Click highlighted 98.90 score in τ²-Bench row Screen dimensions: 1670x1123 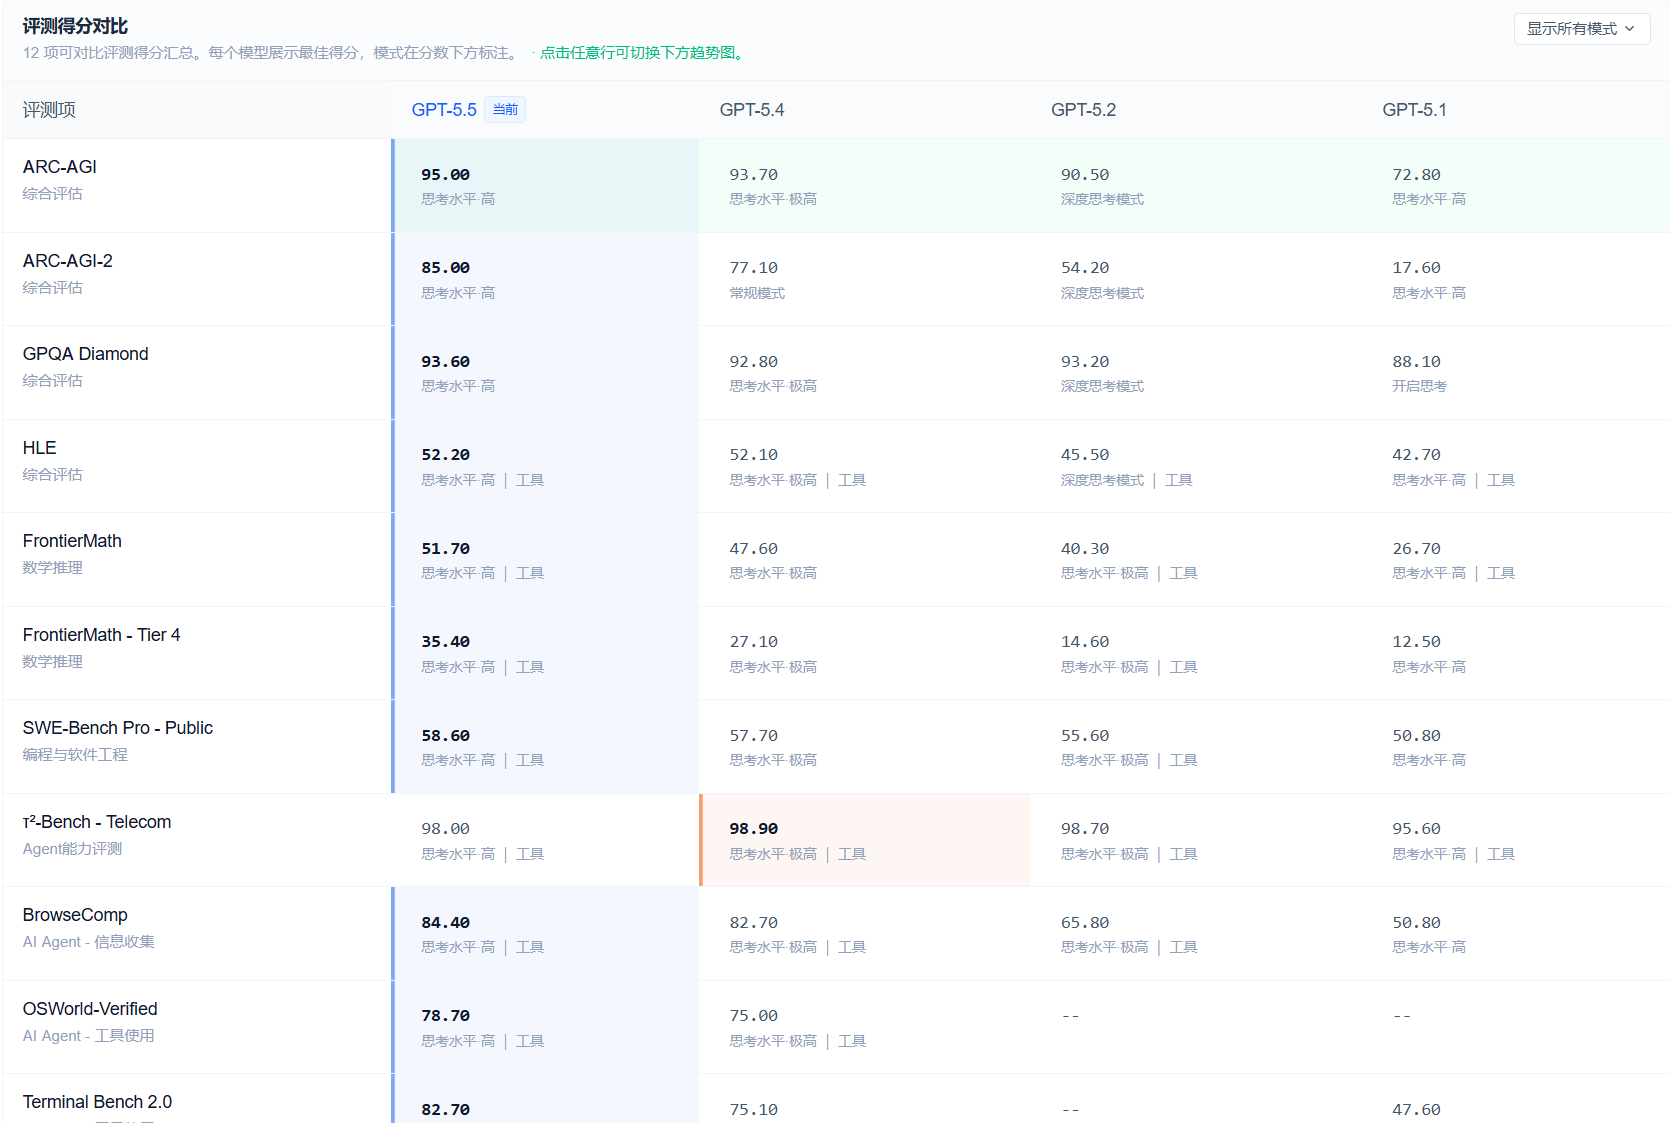coord(753,829)
